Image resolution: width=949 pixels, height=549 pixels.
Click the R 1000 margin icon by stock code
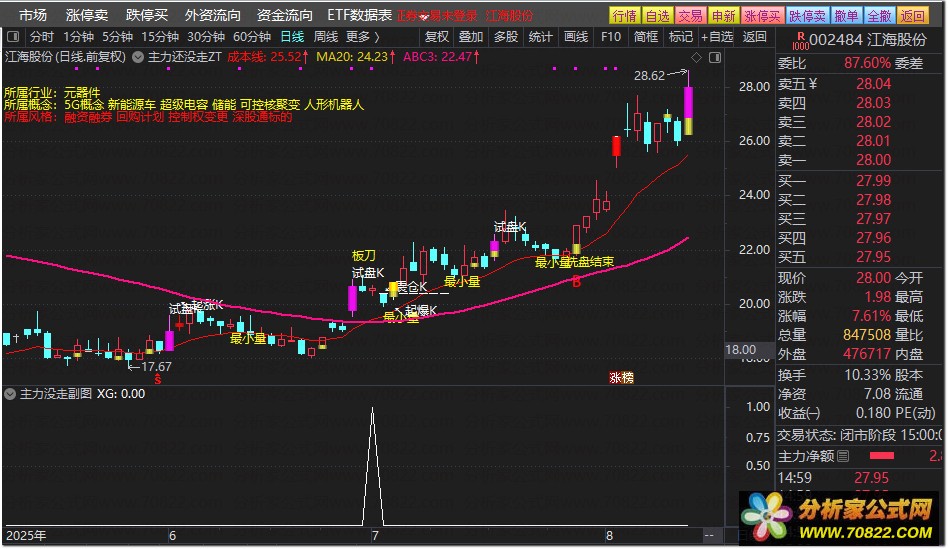pos(800,41)
